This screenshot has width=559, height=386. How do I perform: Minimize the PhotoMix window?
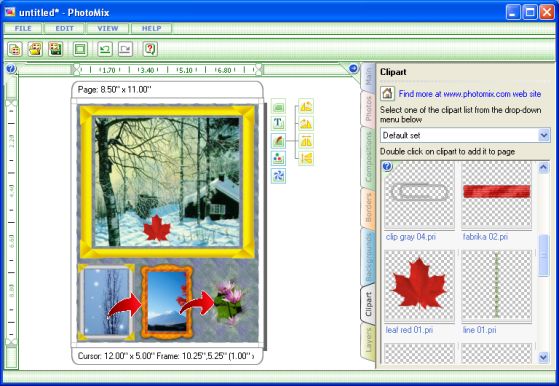tap(513, 12)
